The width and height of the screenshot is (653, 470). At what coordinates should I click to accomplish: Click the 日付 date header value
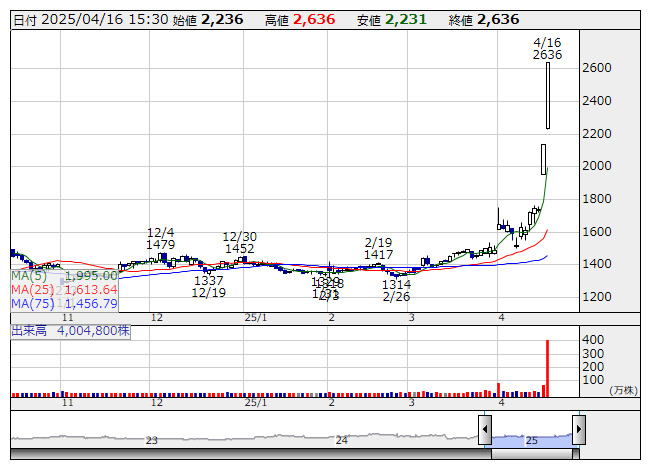click(102, 20)
